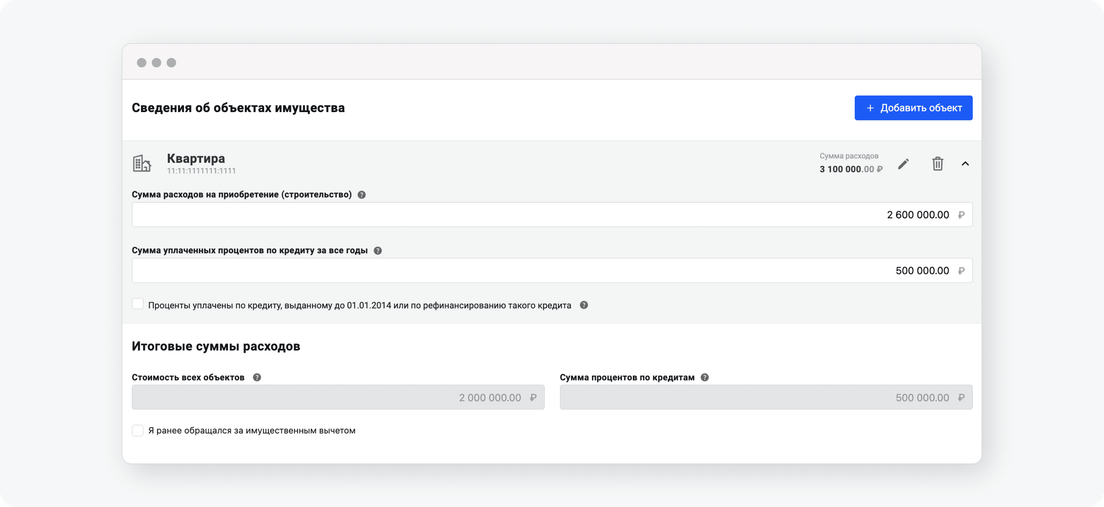
Task: Click the disabled Стоимость всех объектов field
Action: coord(338,397)
